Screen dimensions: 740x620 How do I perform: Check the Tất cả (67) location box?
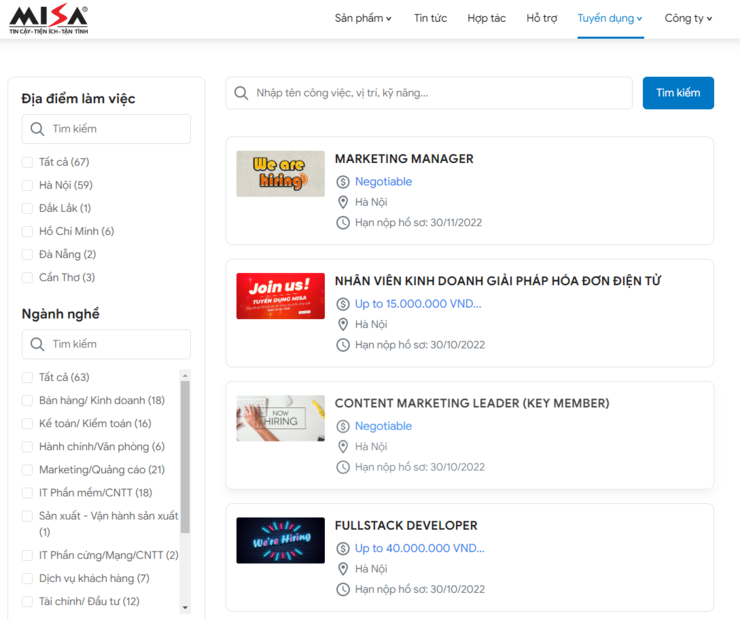pos(27,162)
